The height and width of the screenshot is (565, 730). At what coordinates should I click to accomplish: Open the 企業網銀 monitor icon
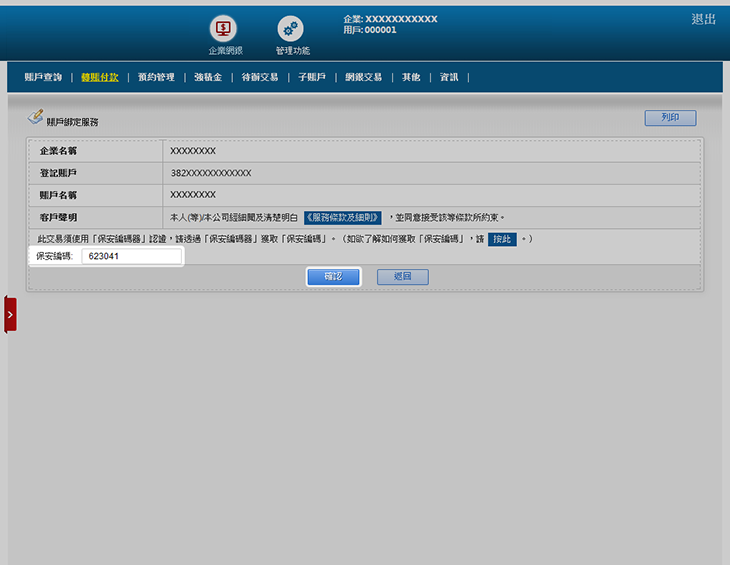pos(225,29)
